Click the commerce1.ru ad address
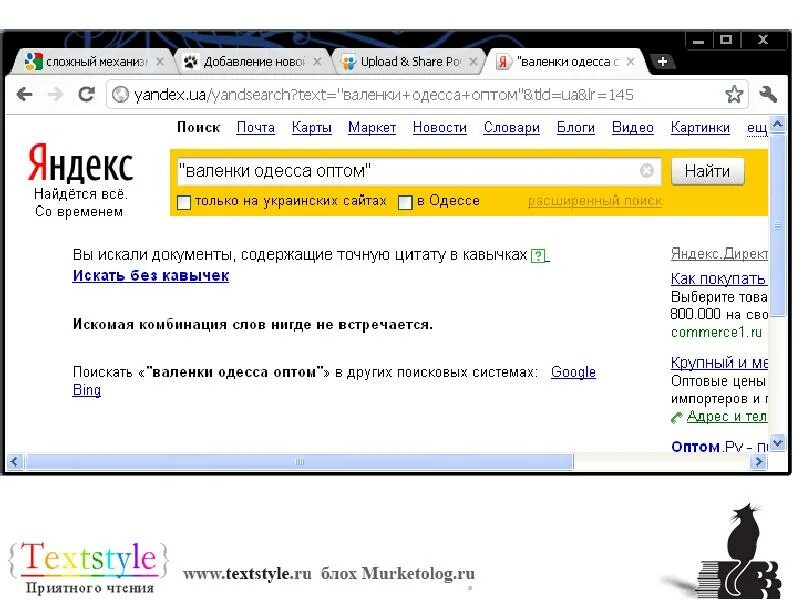The width and height of the screenshot is (800, 600). (716, 332)
